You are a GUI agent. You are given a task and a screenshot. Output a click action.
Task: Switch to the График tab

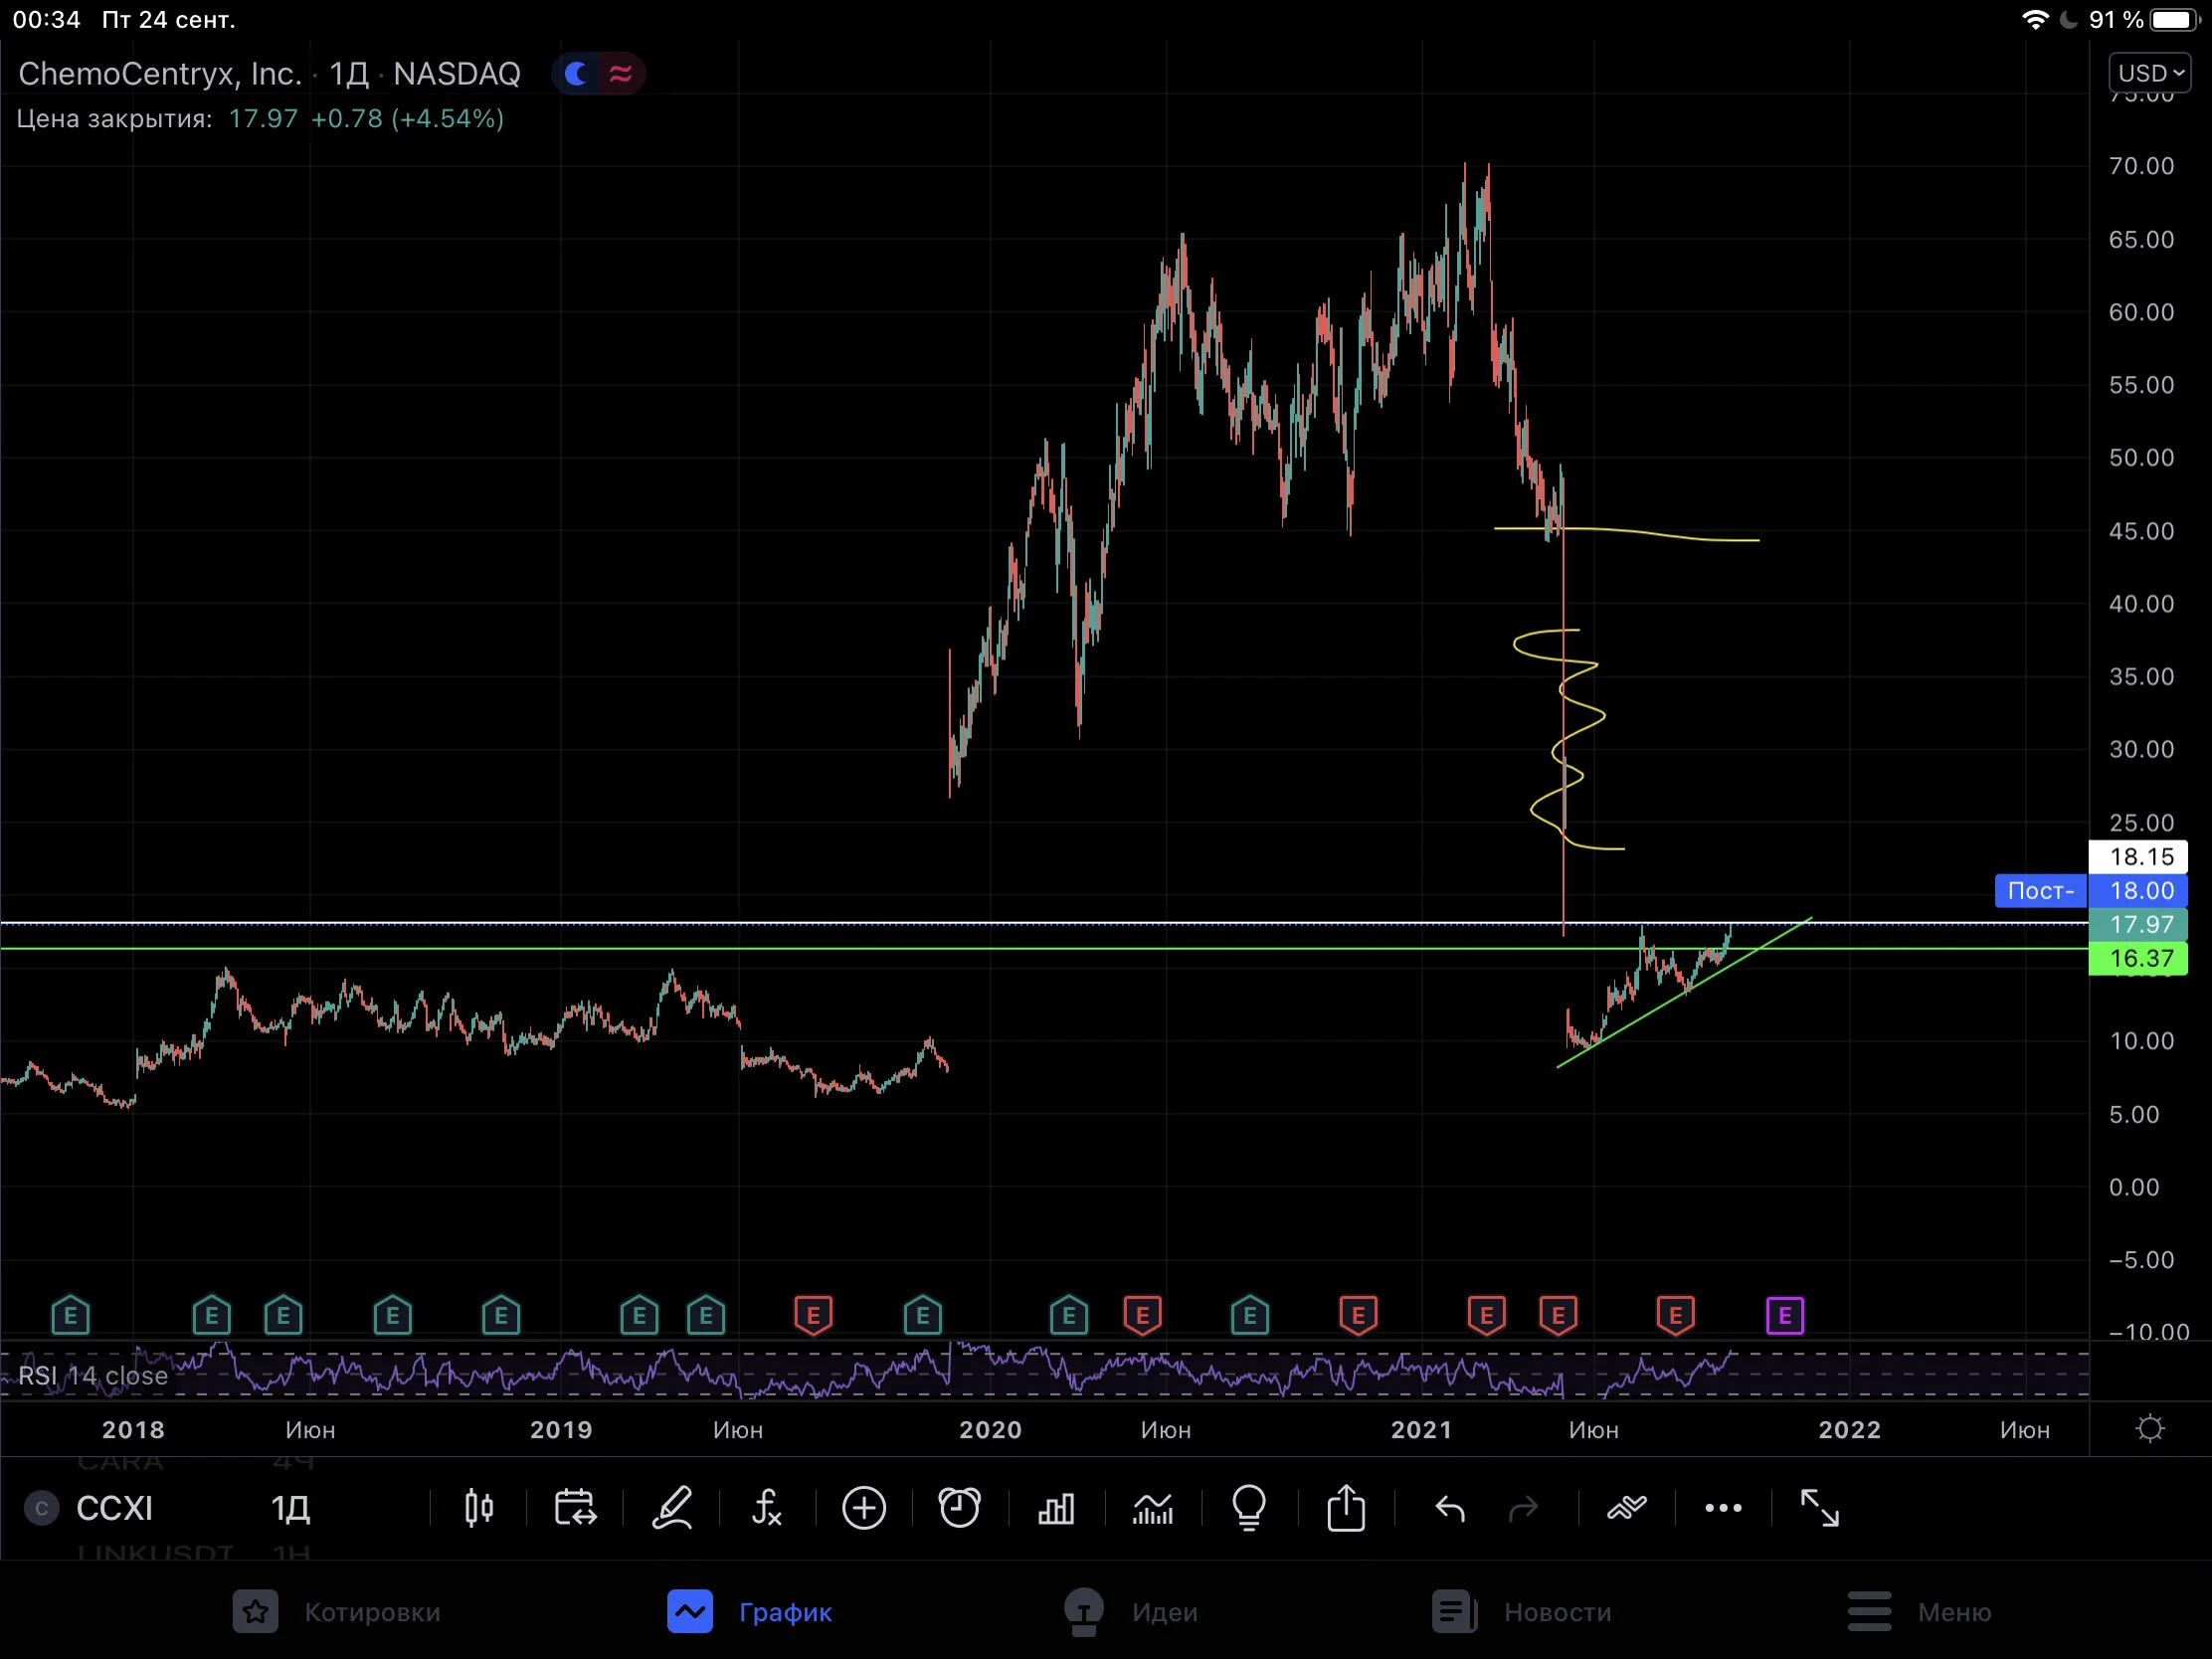[750, 1612]
